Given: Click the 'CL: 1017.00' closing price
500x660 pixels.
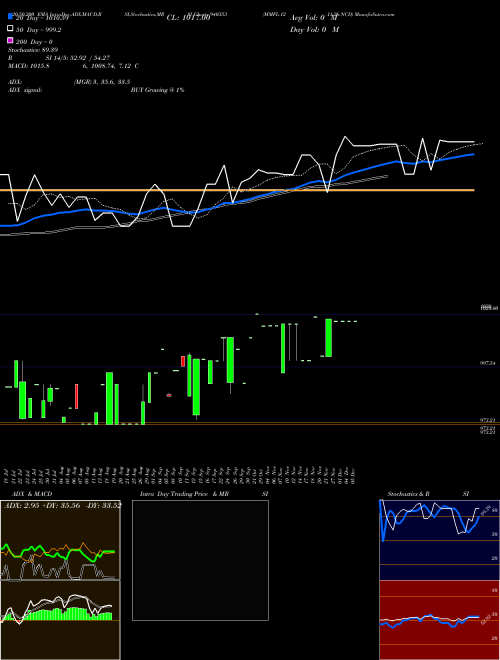Looking at the screenshot, I should 188,18.
